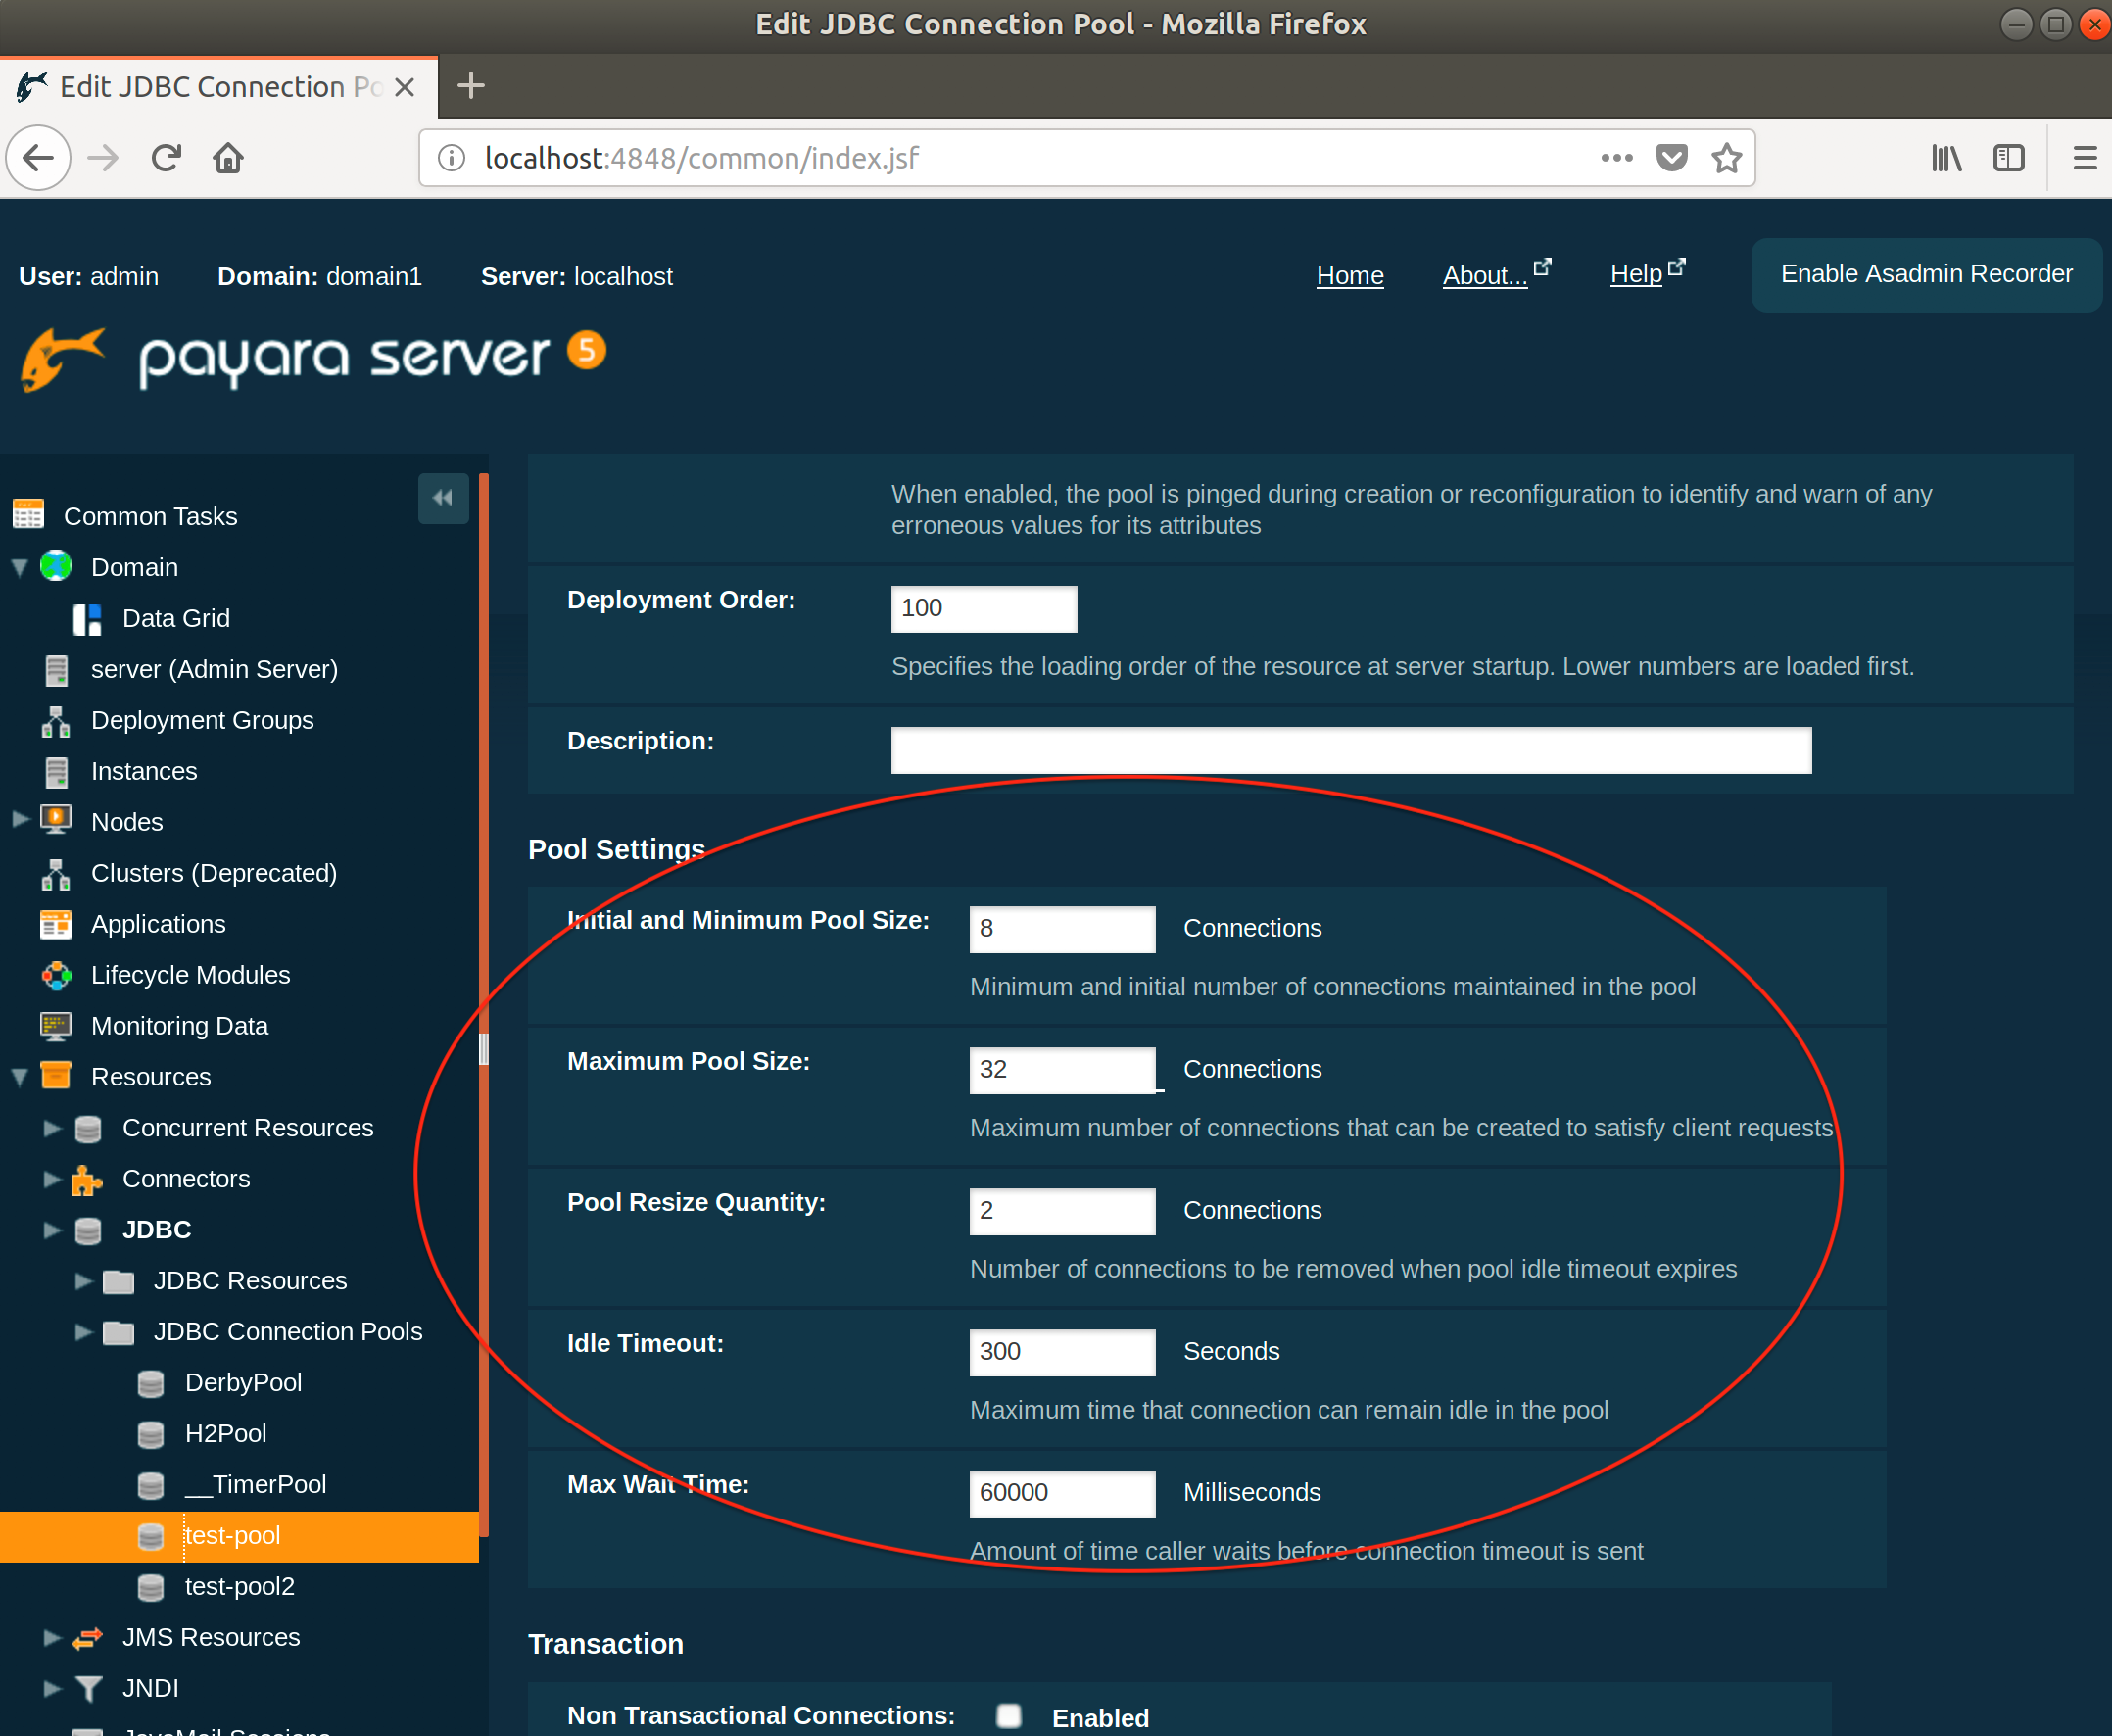The height and width of the screenshot is (1736, 2112).
Task: Expand the Nodes tree node
Action: pyautogui.click(x=19, y=820)
